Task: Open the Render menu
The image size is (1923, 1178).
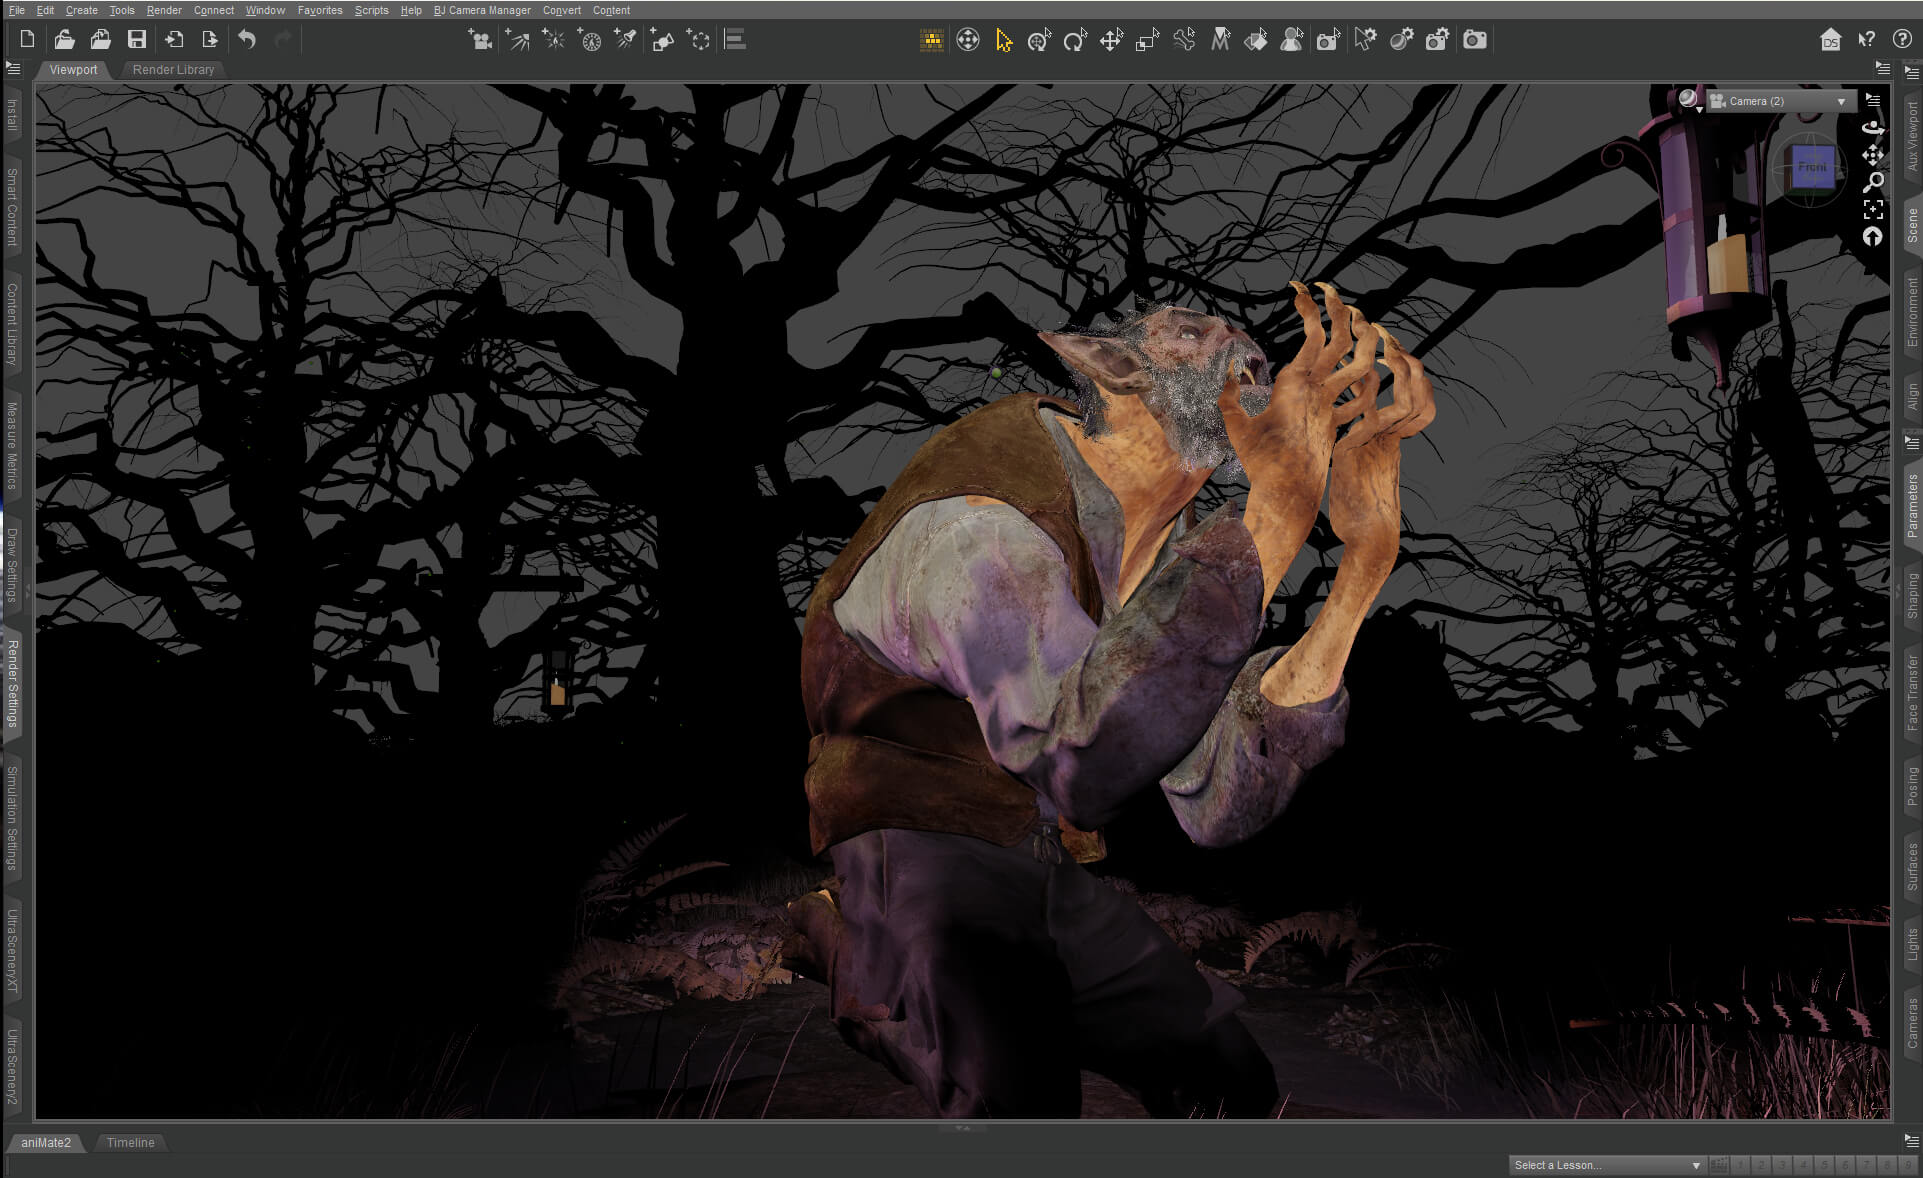Action: pyautogui.click(x=164, y=10)
